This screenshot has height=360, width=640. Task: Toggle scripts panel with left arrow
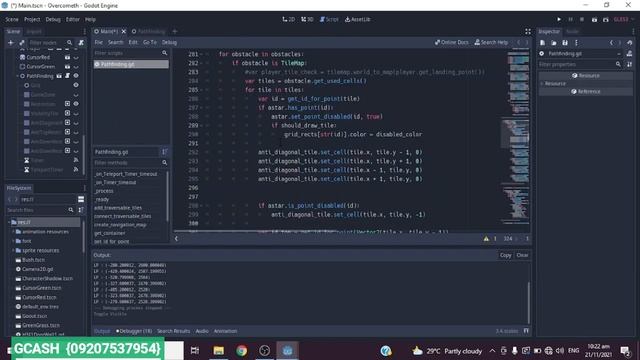(176, 239)
